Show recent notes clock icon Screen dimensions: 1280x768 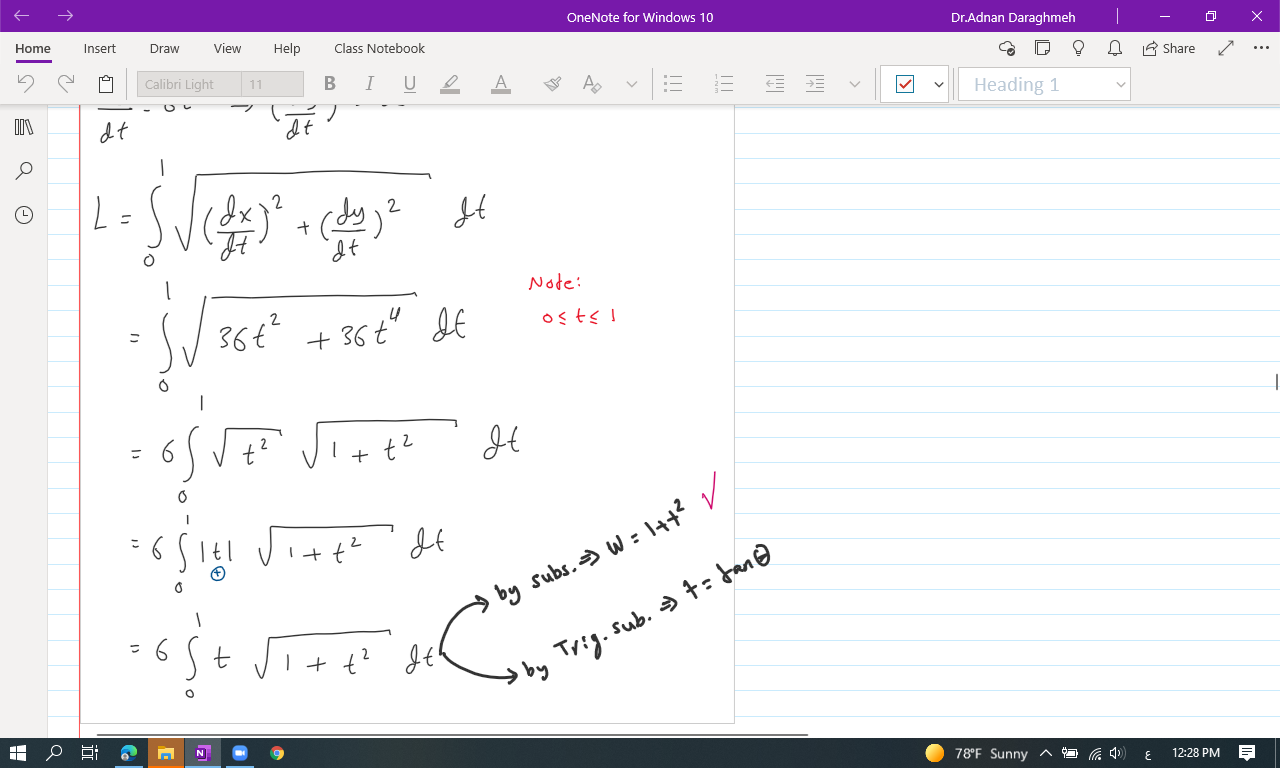pyautogui.click(x=24, y=215)
